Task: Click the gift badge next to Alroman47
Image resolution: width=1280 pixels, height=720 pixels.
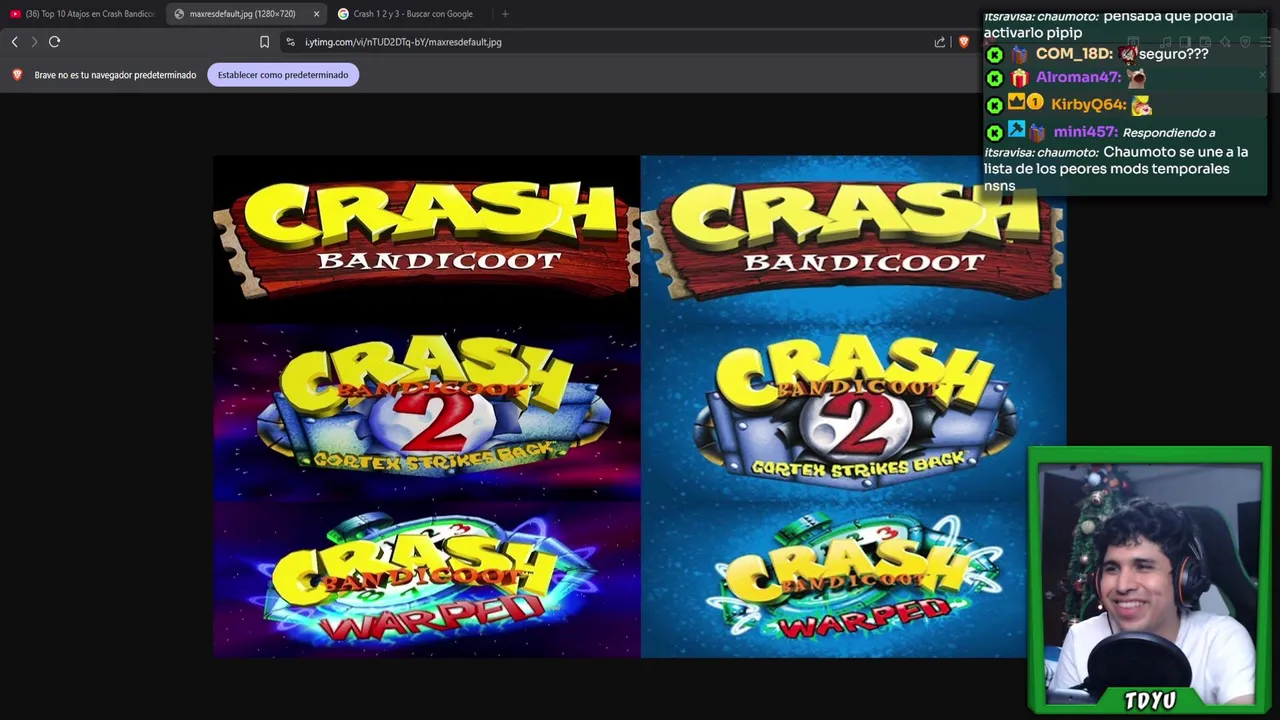Action: pos(1019,78)
